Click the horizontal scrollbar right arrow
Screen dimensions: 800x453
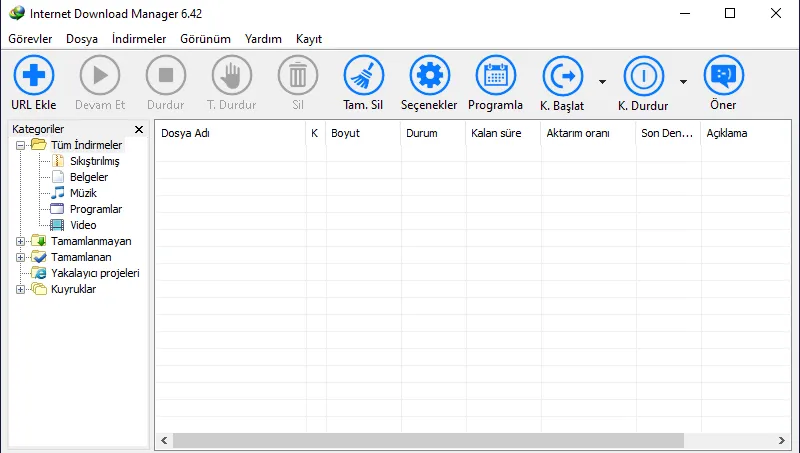(x=782, y=440)
